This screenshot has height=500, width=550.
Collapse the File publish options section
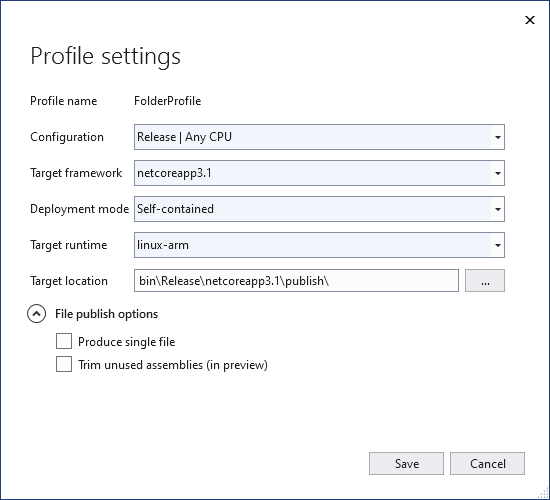point(36,314)
